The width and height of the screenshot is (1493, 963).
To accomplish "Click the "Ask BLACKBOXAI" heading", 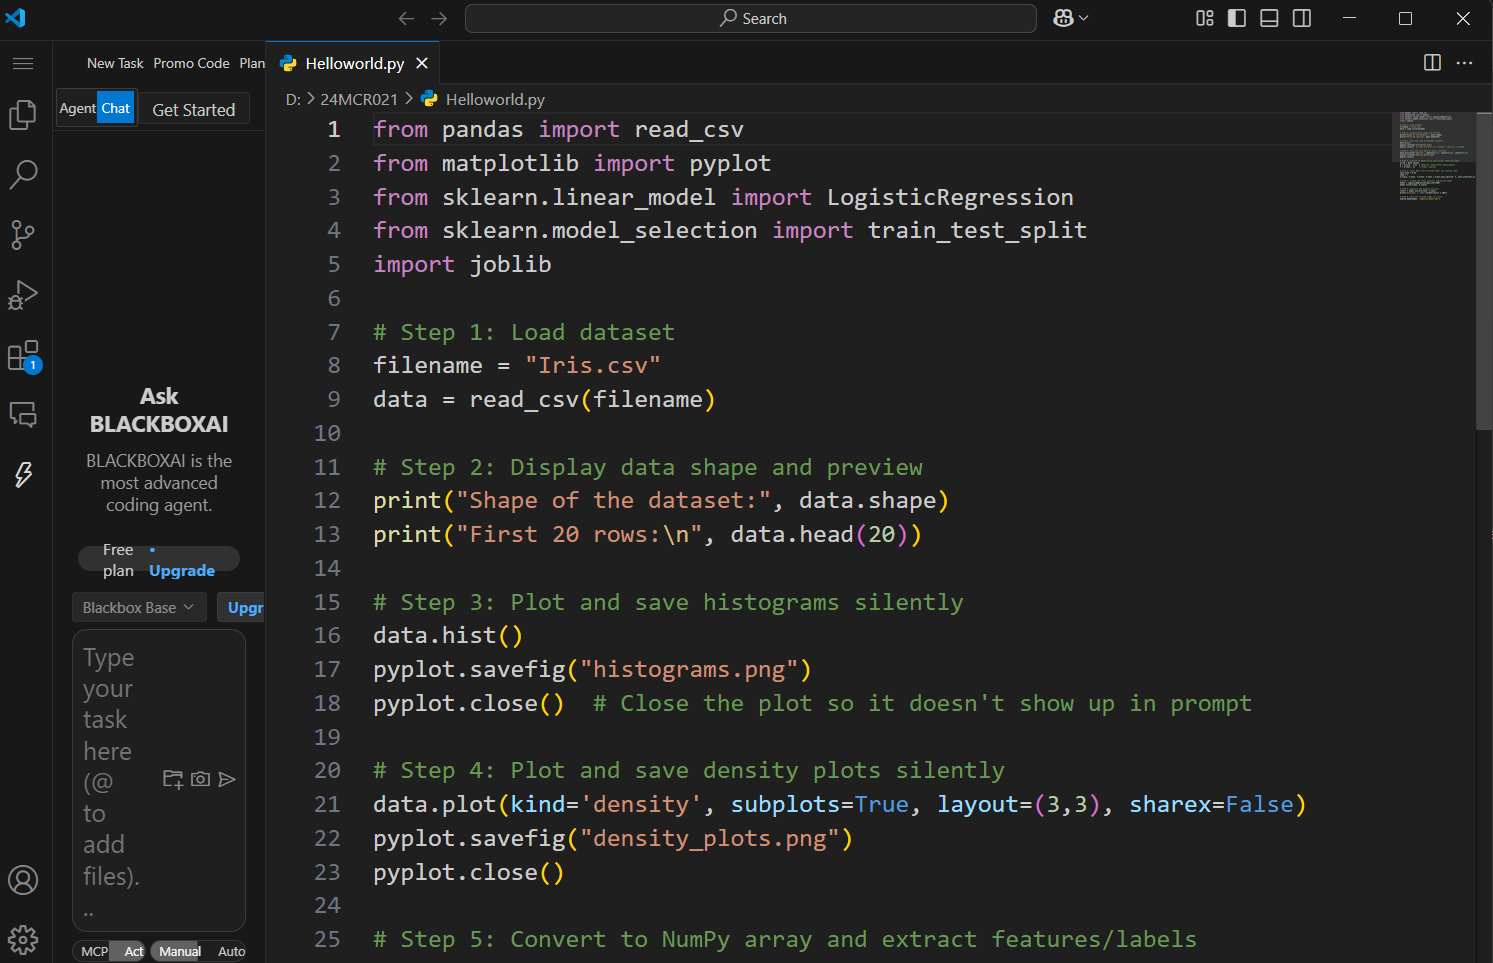I will 159,410.
